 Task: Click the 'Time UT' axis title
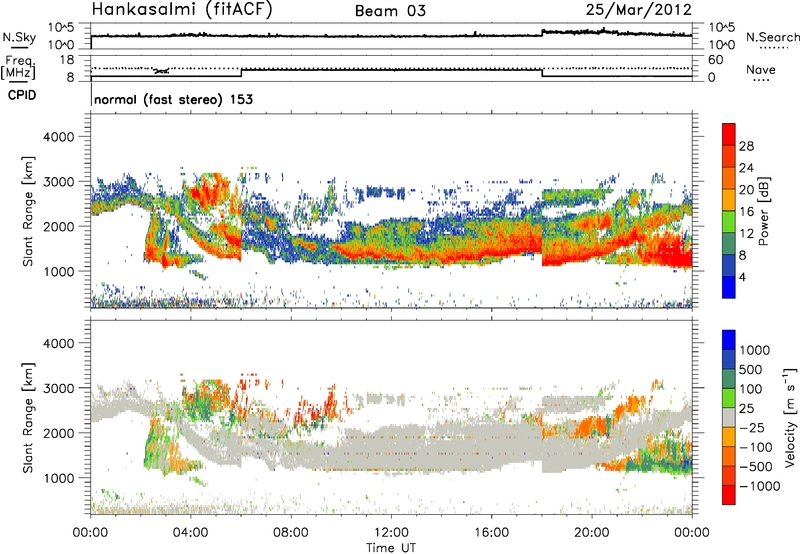[x=391, y=548]
